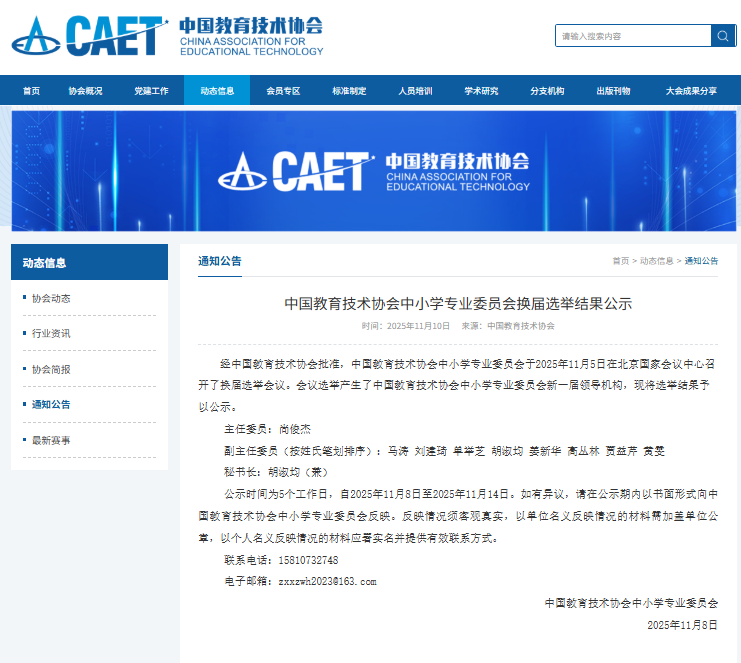This screenshot has height=663, width=741.
Task: Open the 协会概况 navigation menu
Action: point(85,91)
